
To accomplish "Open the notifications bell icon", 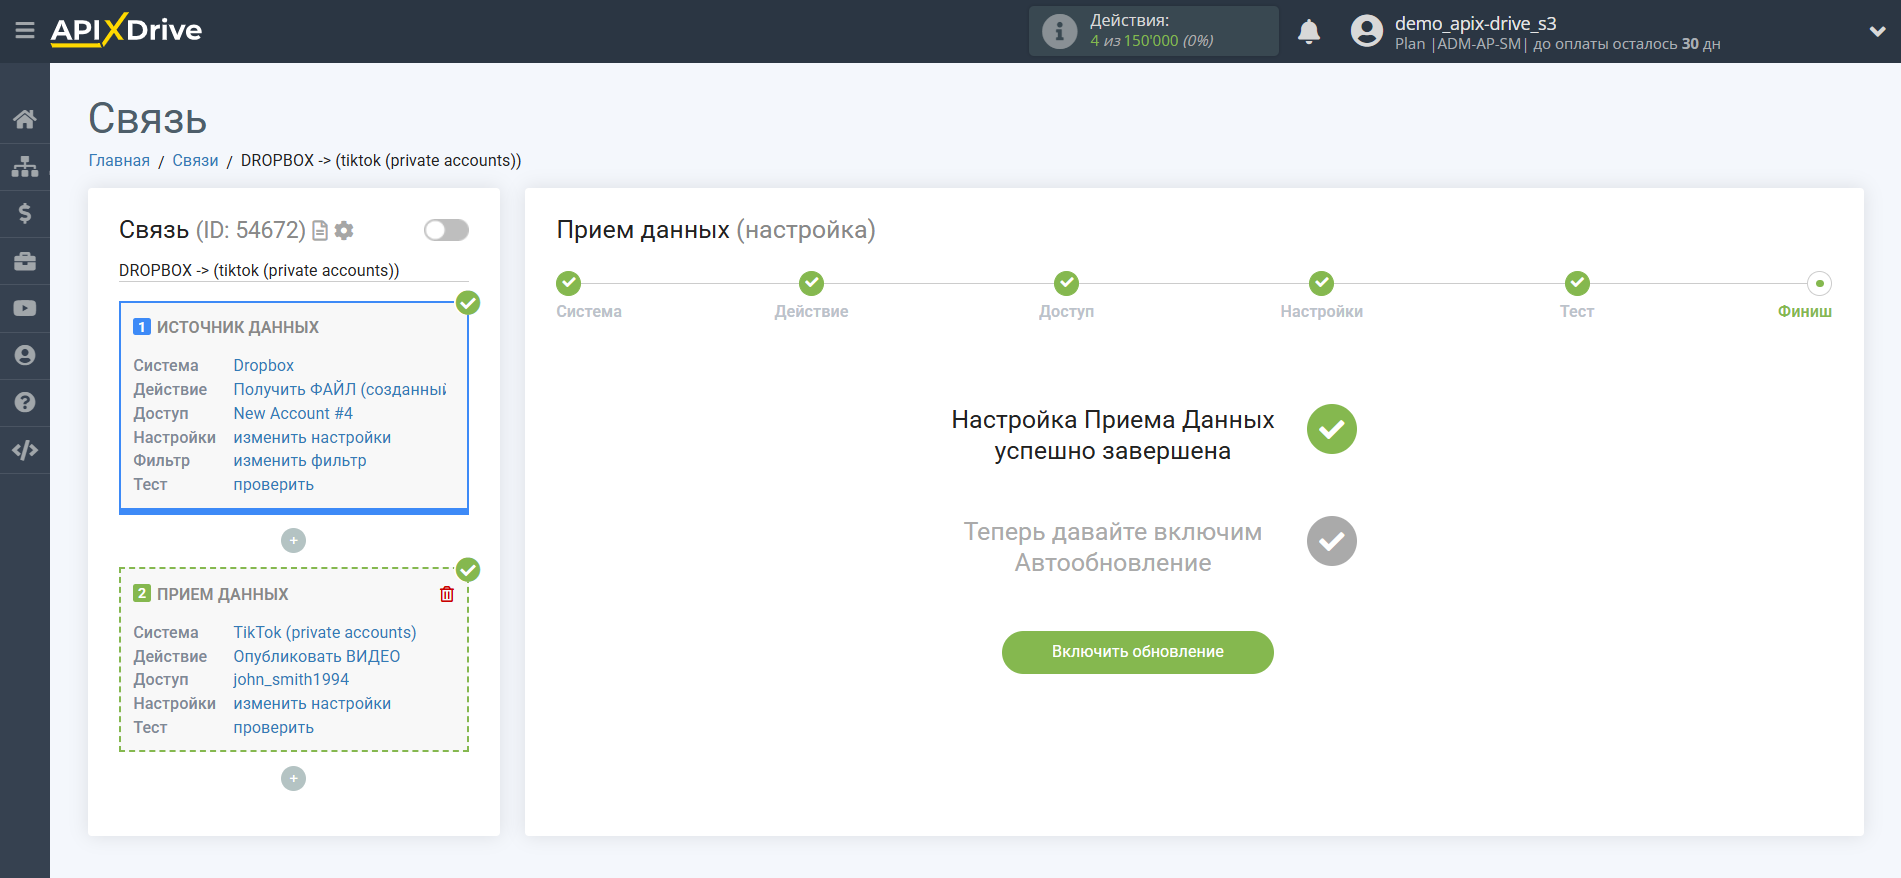I will click(x=1309, y=32).
